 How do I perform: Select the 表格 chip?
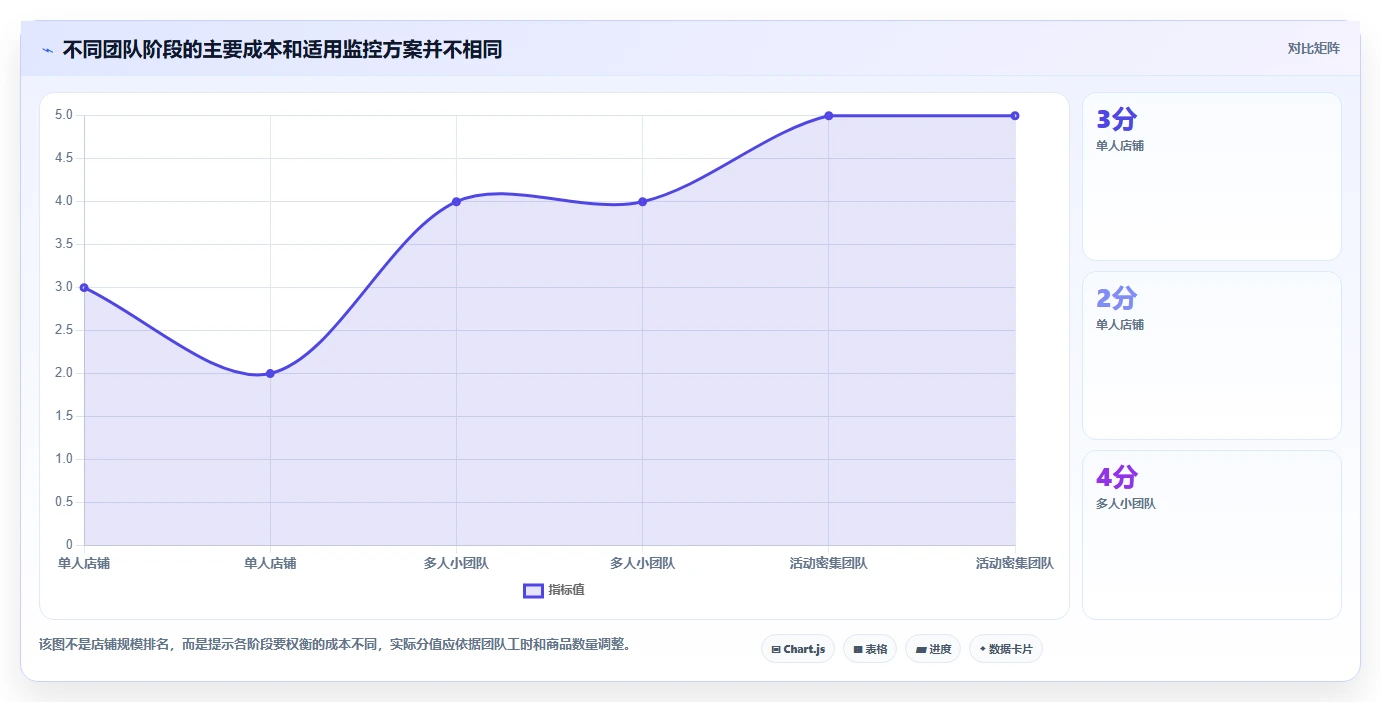point(870,649)
